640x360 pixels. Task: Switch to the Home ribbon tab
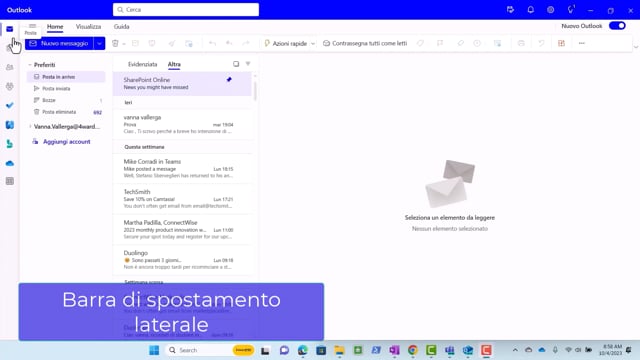coord(55,27)
